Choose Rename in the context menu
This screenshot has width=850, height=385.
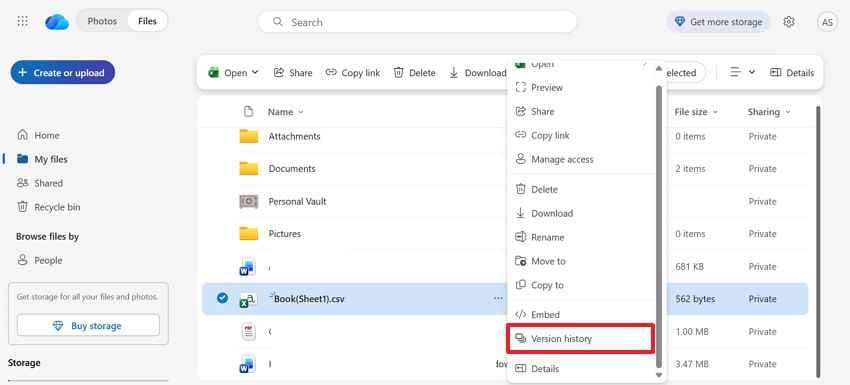[x=581, y=237]
